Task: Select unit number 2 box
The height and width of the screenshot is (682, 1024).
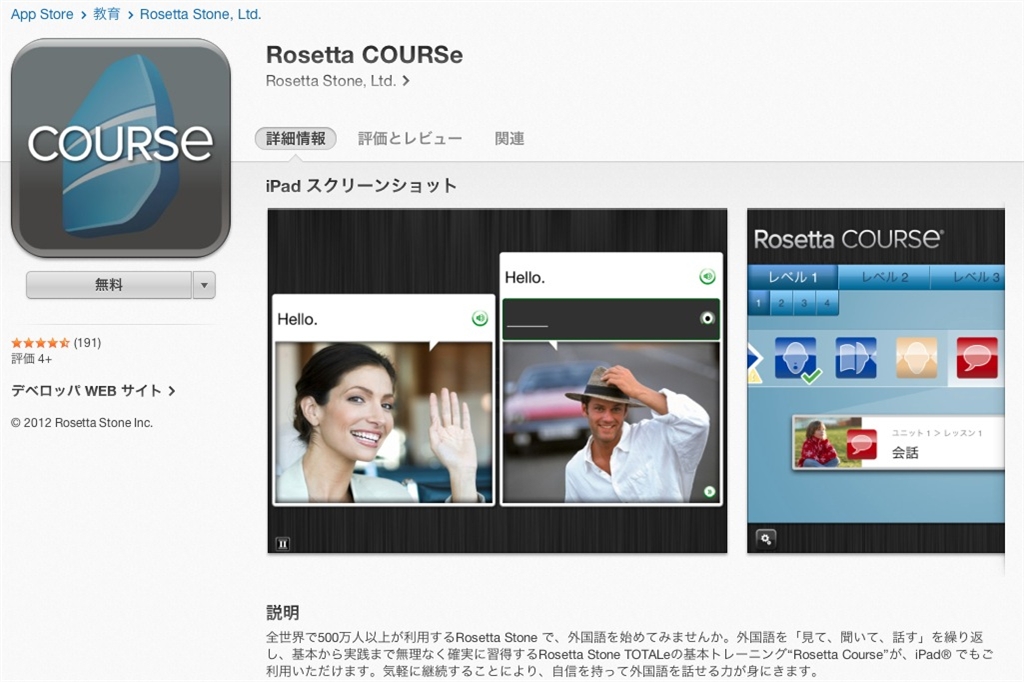Action: (x=781, y=303)
